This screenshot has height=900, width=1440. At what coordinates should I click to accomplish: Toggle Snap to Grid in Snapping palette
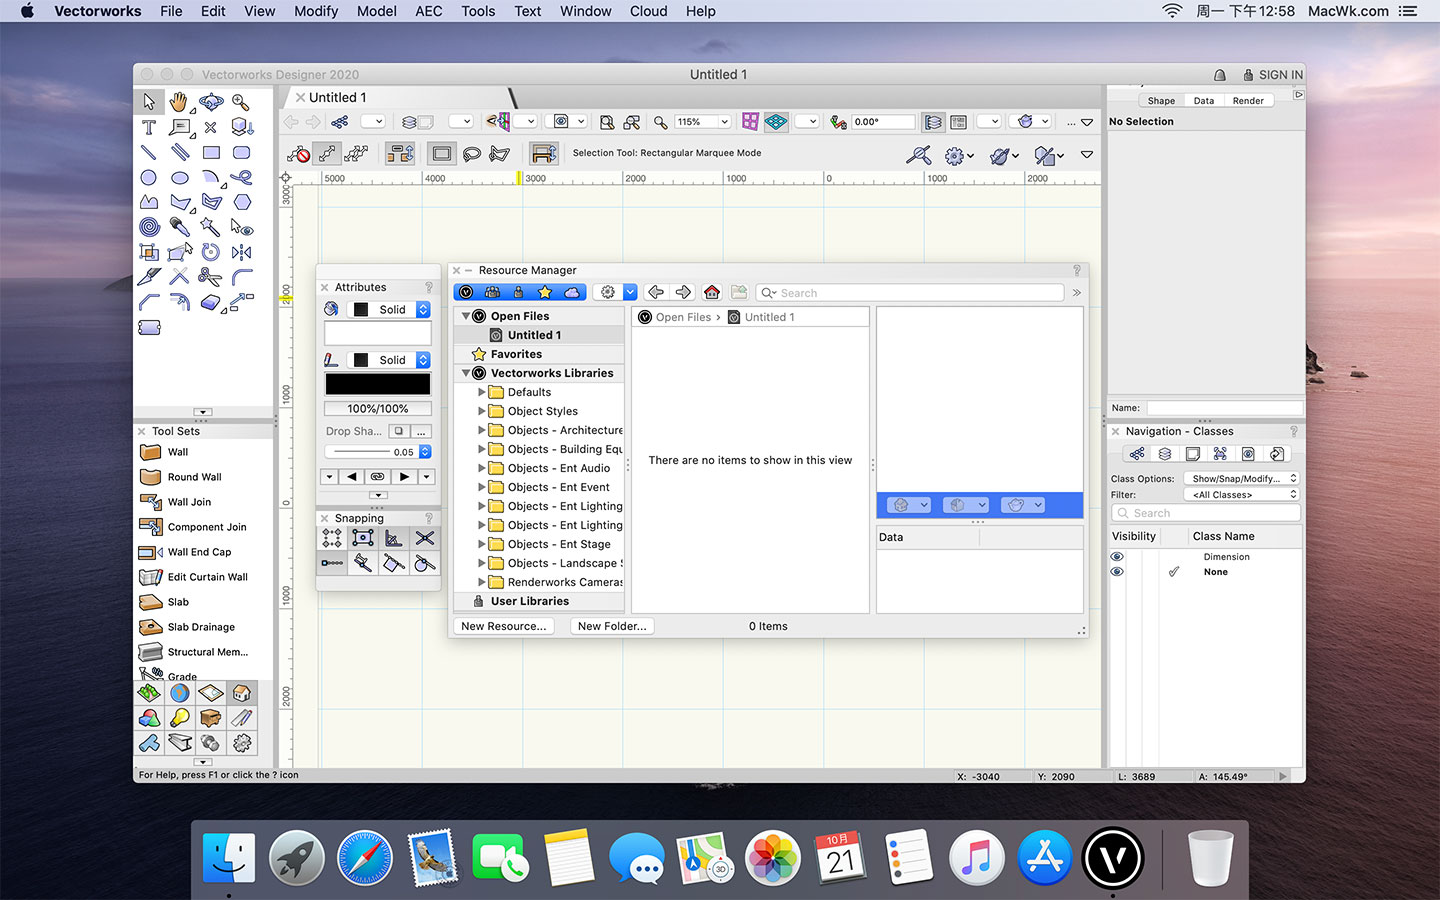tap(332, 538)
